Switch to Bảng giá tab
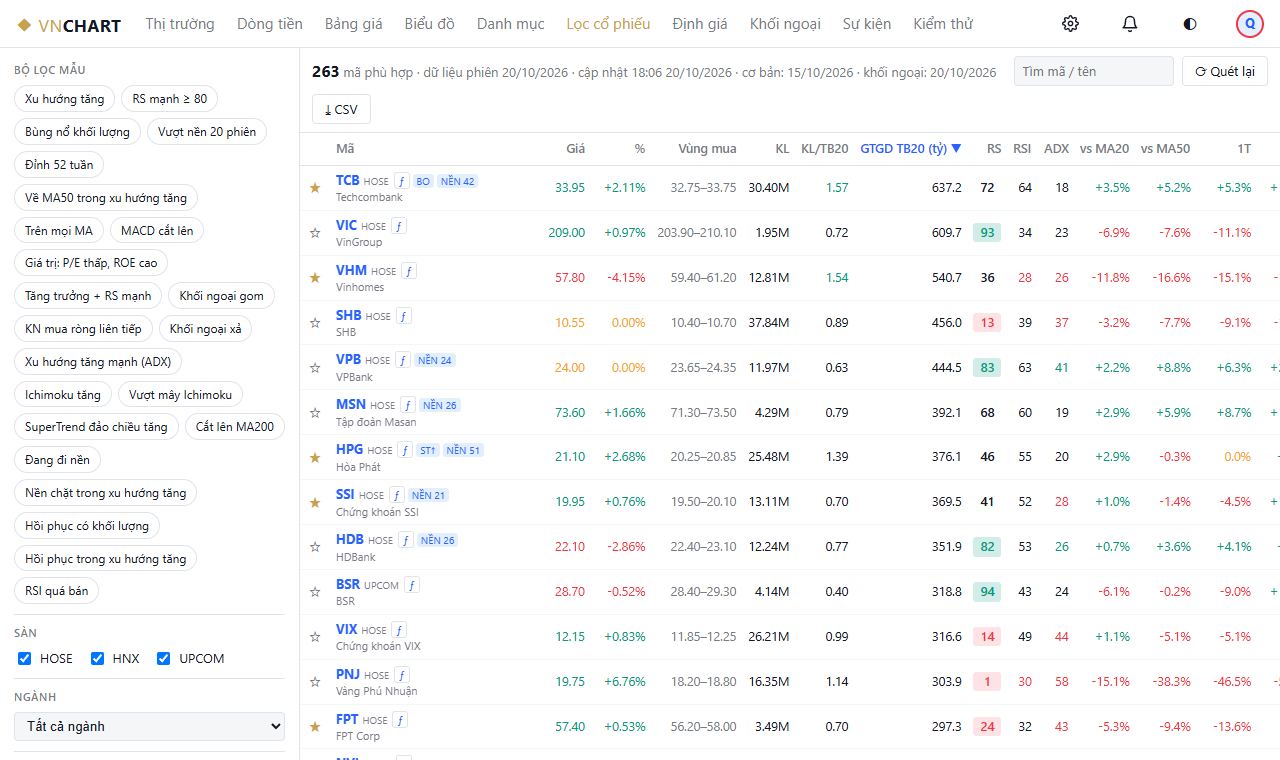This screenshot has width=1280, height=760. 353,24
